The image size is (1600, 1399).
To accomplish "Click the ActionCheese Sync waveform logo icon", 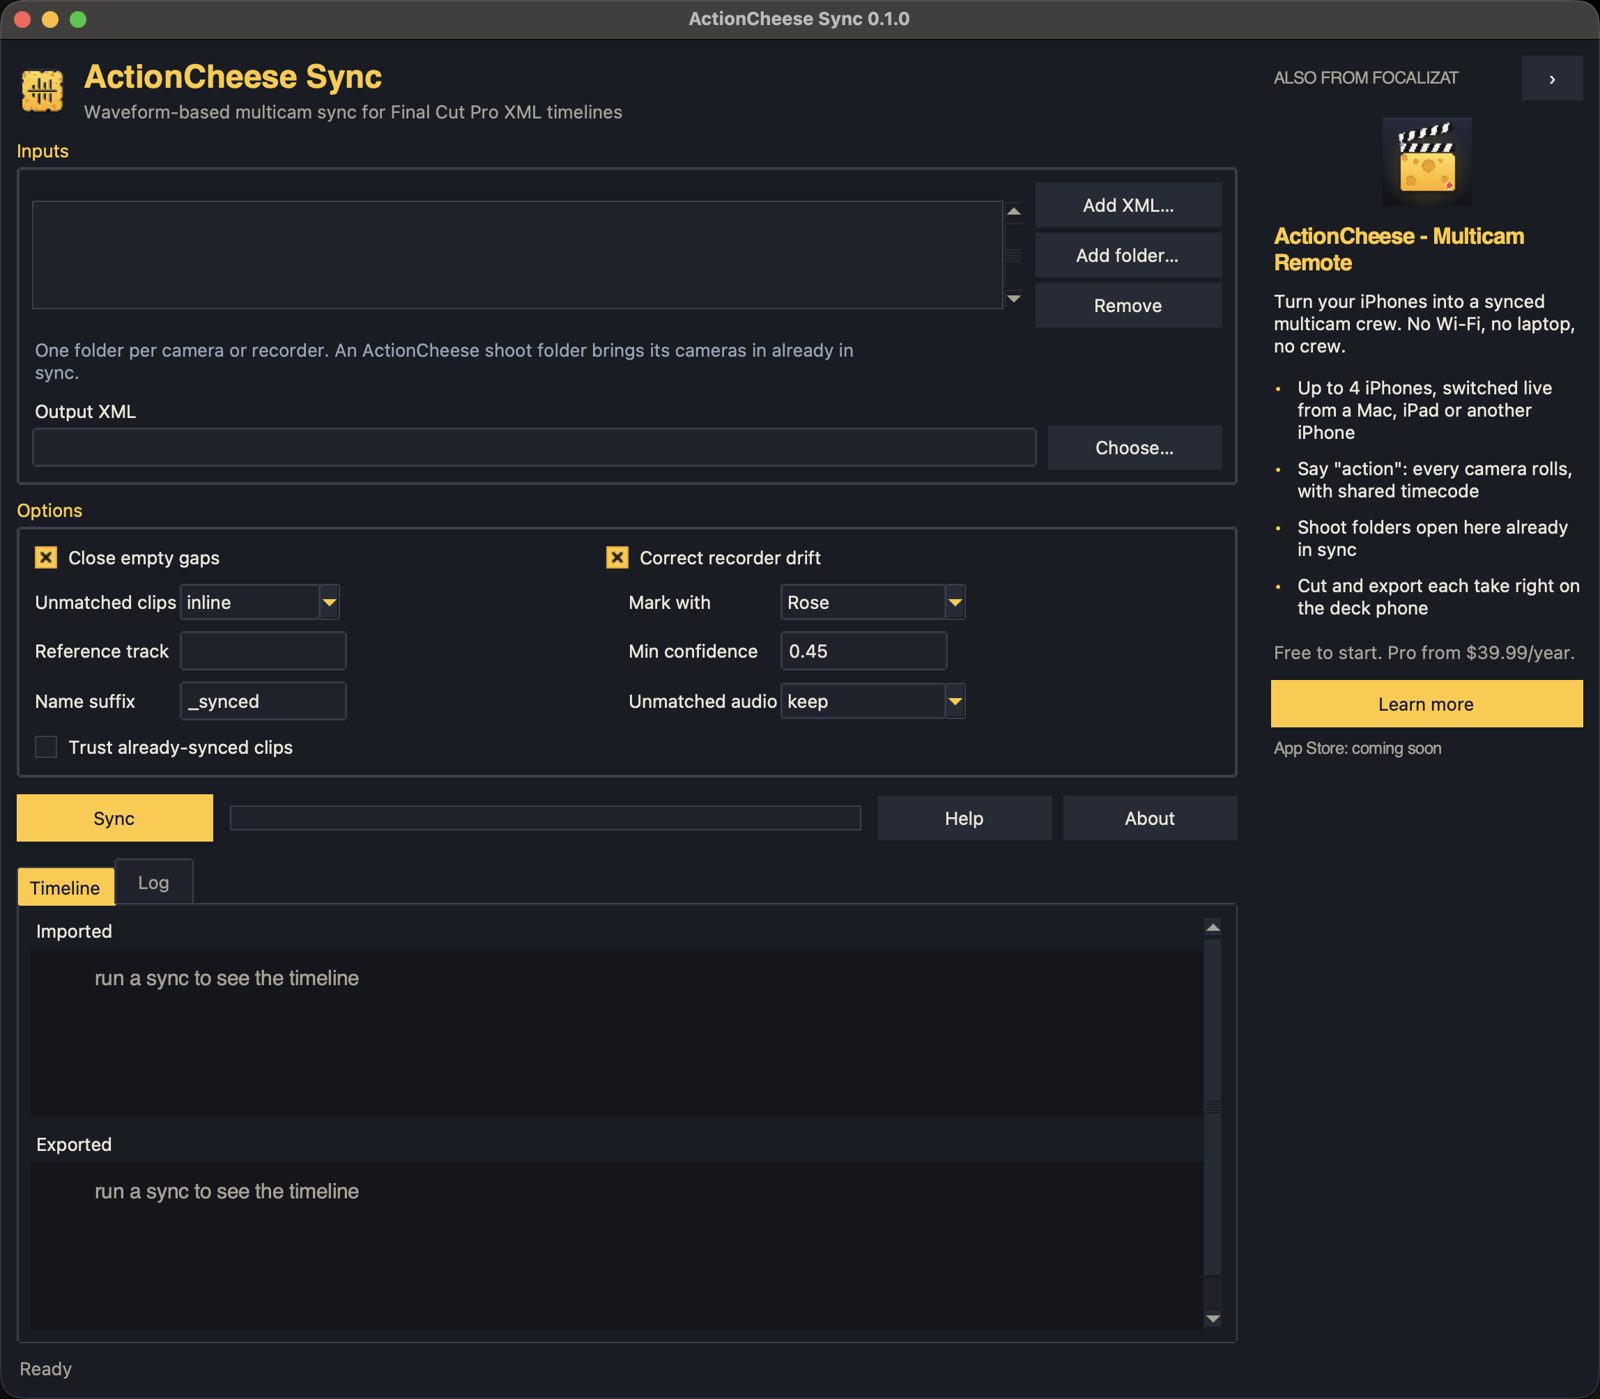I will tap(42, 91).
